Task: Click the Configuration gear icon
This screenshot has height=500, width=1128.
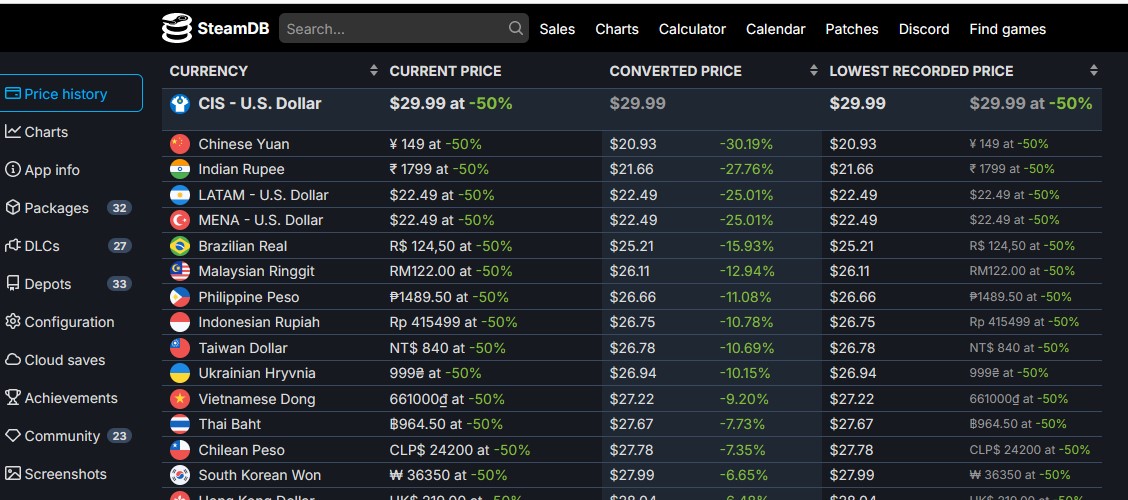Action: tap(13, 322)
